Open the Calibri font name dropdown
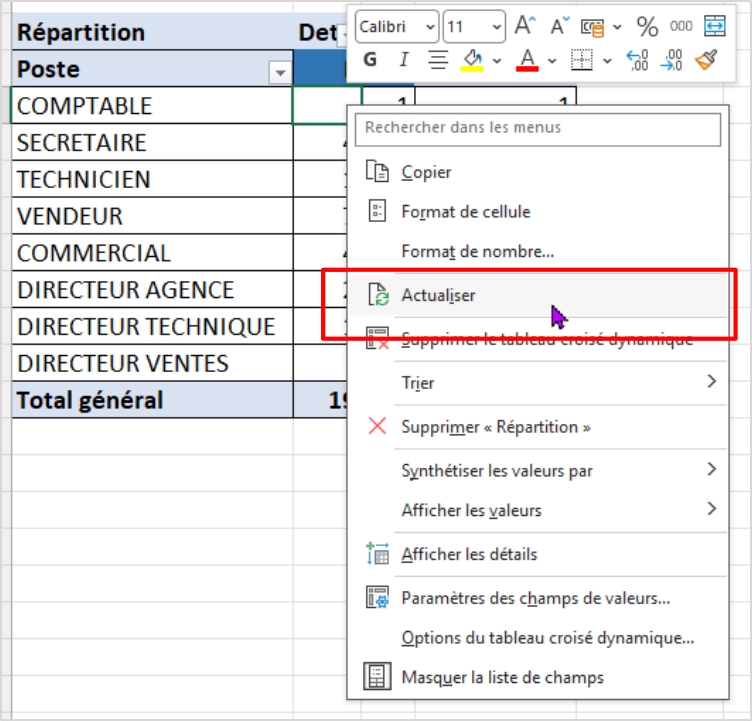752x721 pixels. coord(430,27)
